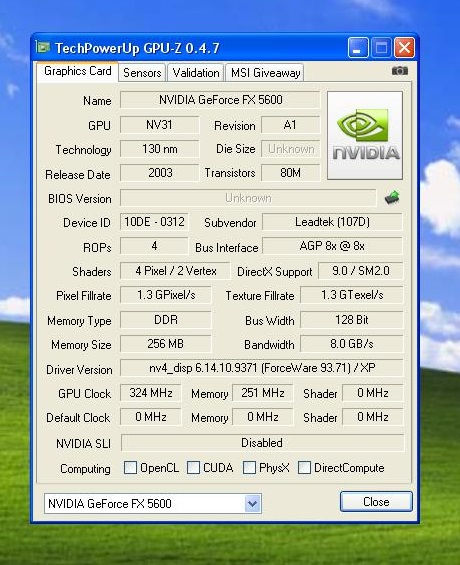Click the Bus Width value 128 Bit
Screen dimensions: 460x565
[x=352, y=320]
